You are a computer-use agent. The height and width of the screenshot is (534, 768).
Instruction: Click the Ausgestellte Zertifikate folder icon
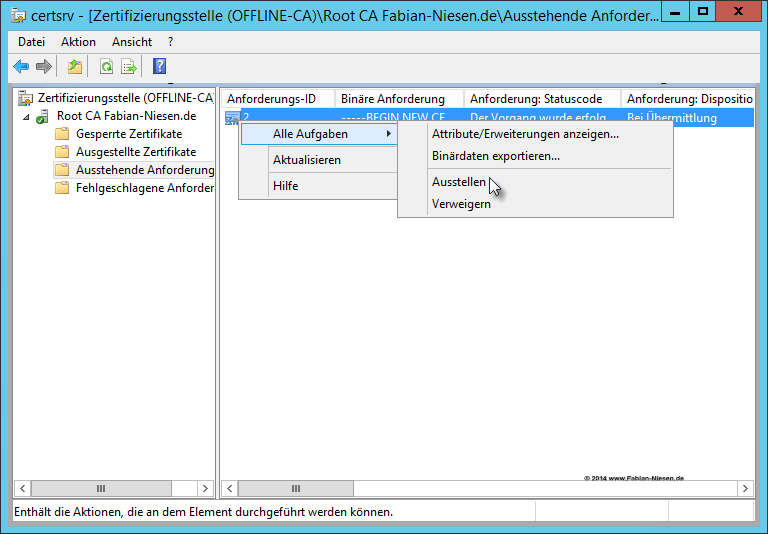(x=62, y=152)
